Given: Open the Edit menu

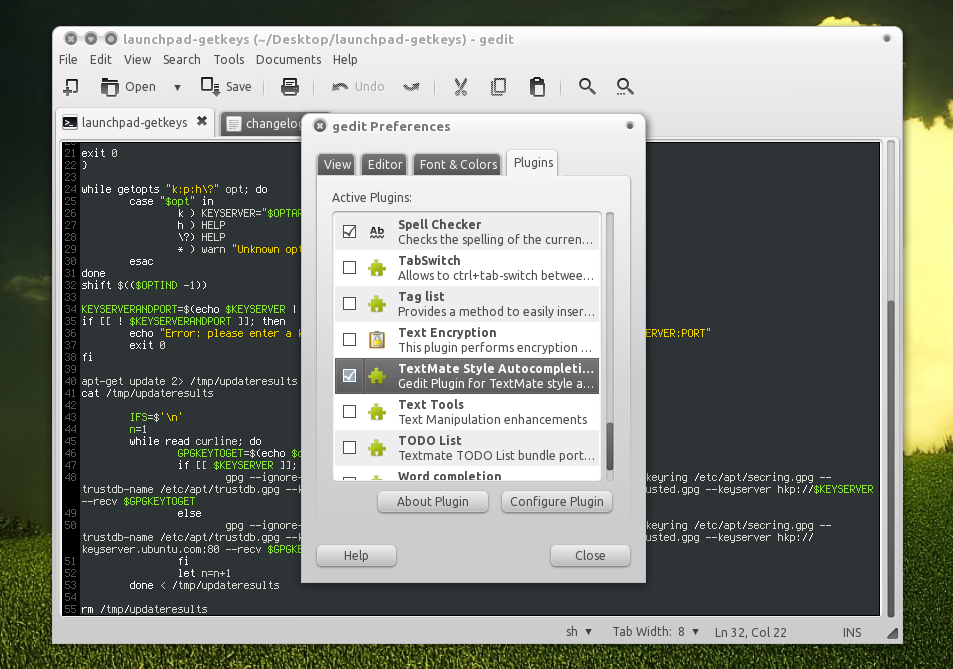Looking at the screenshot, I should (100, 60).
